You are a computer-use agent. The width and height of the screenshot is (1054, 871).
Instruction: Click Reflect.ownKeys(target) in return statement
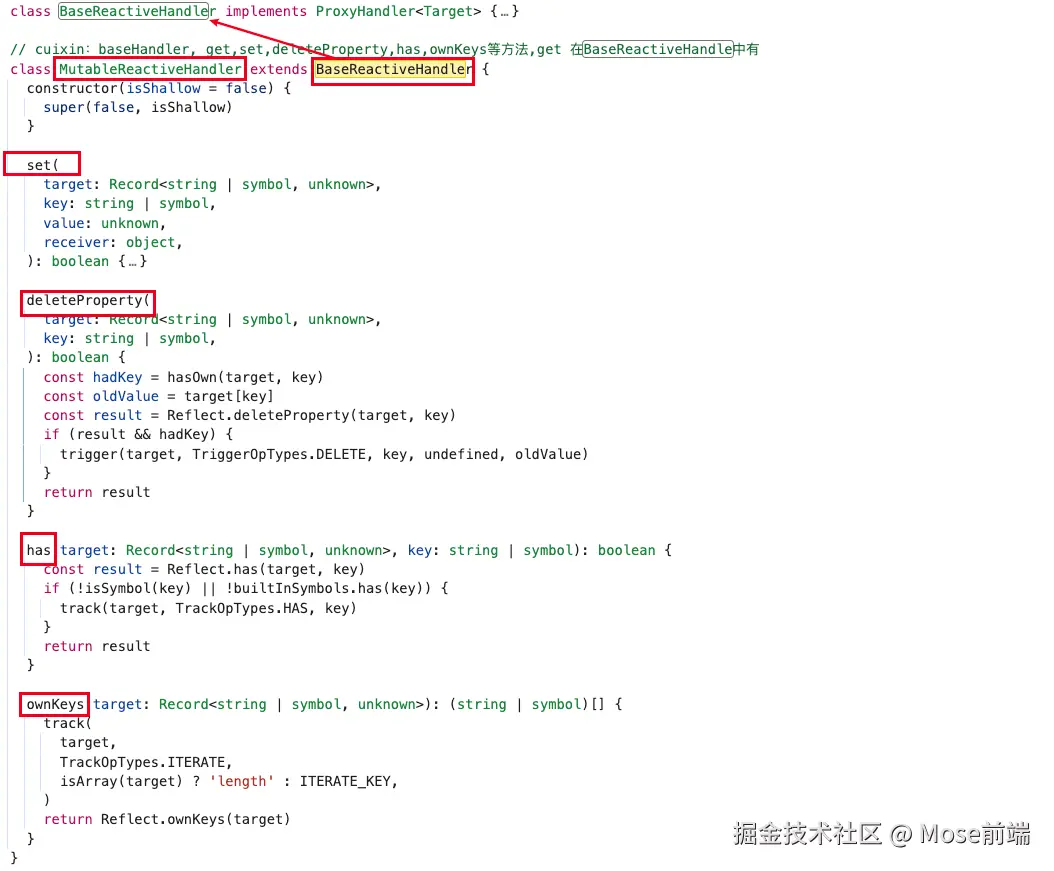click(x=196, y=820)
